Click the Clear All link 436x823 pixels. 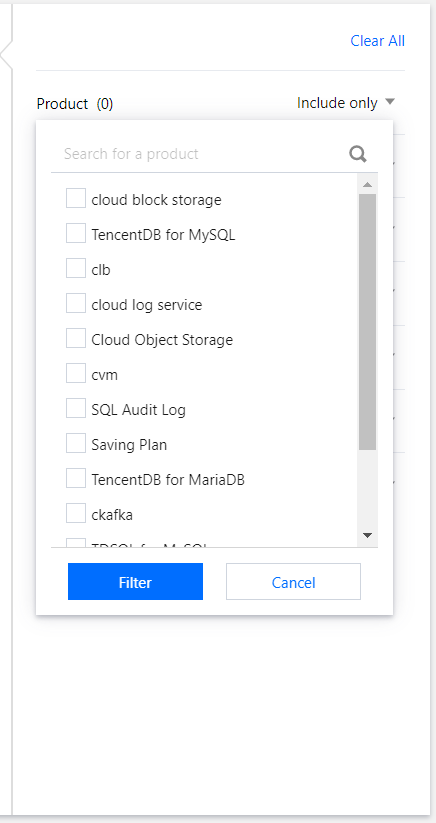pos(377,41)
